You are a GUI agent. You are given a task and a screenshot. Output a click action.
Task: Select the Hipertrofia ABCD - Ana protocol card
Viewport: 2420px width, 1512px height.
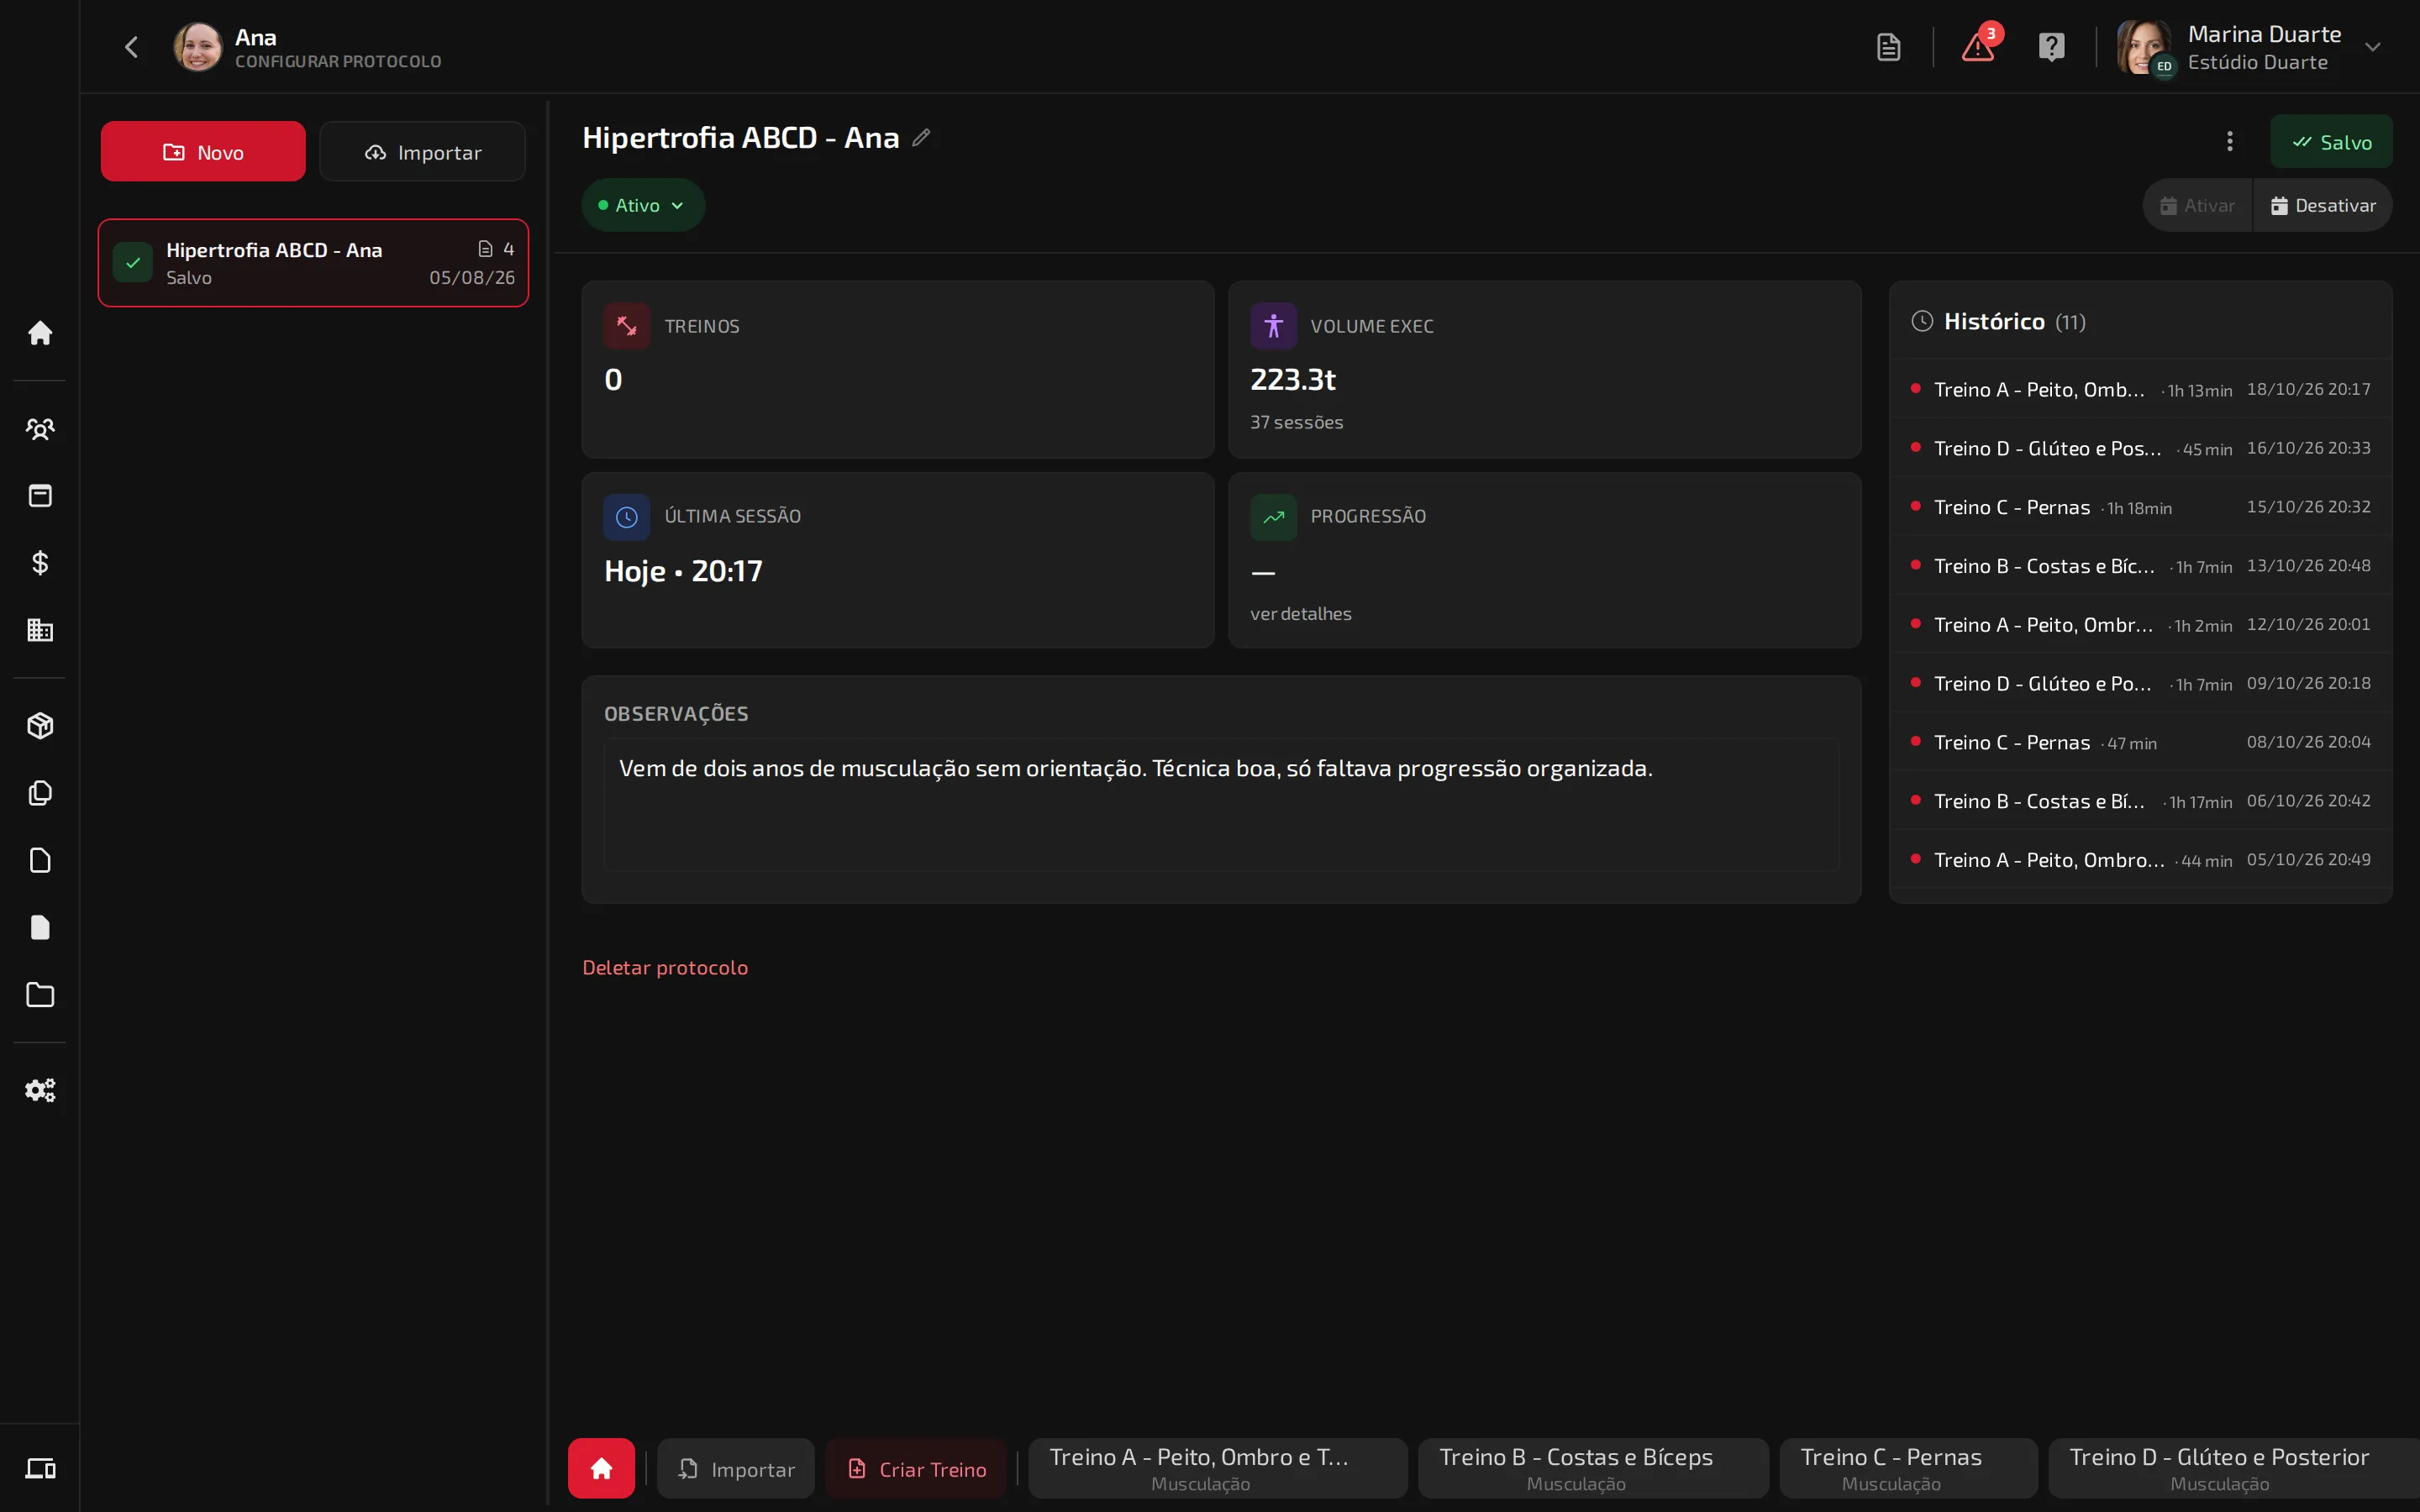(x=313, y=263)
